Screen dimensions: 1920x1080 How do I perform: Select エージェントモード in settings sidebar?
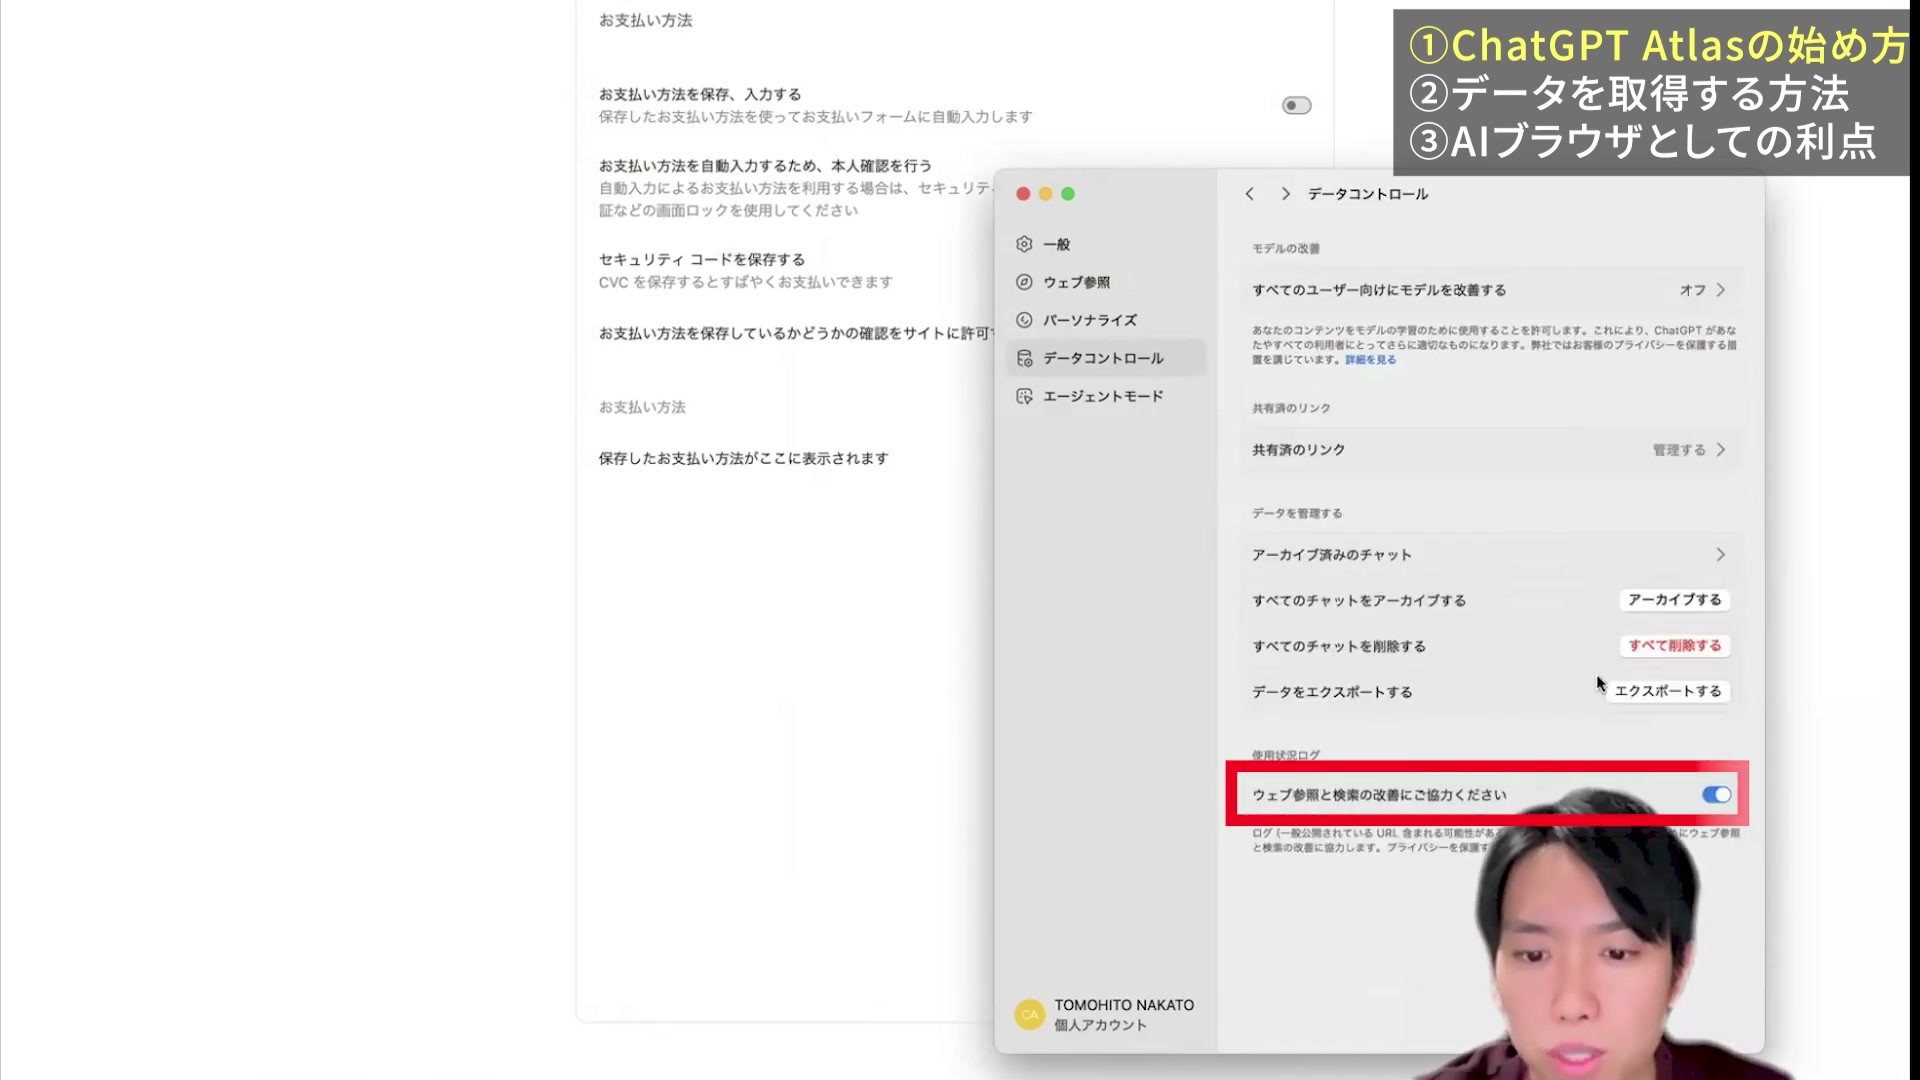pyautogui.click(x=1105, y=396)
